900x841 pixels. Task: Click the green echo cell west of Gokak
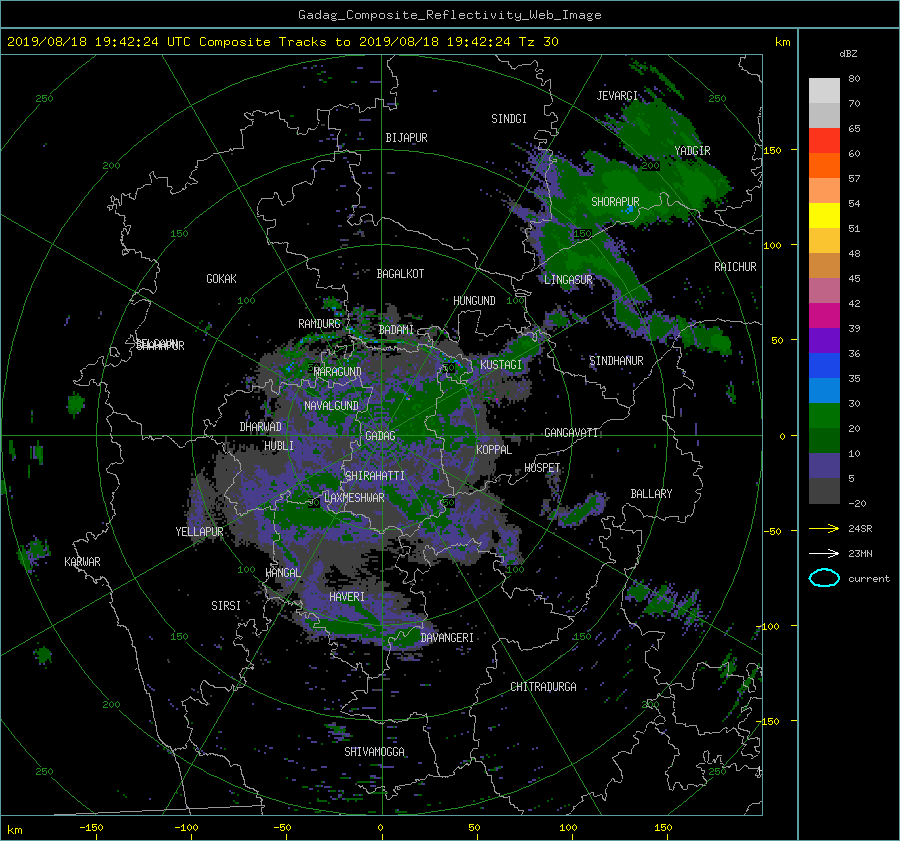[75, 404]
